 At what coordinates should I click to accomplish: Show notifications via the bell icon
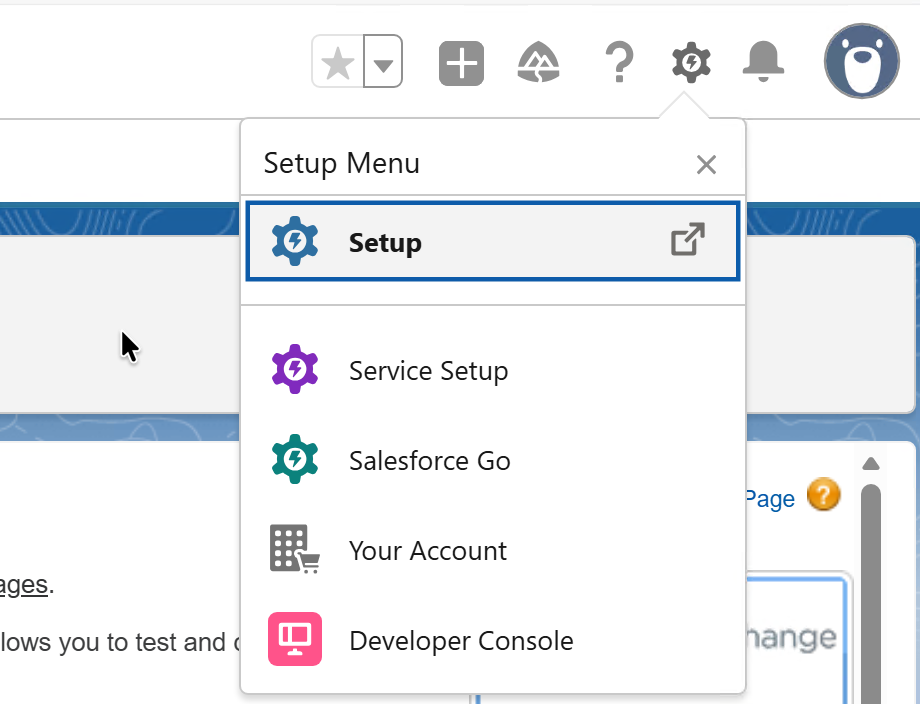[765, 64]
